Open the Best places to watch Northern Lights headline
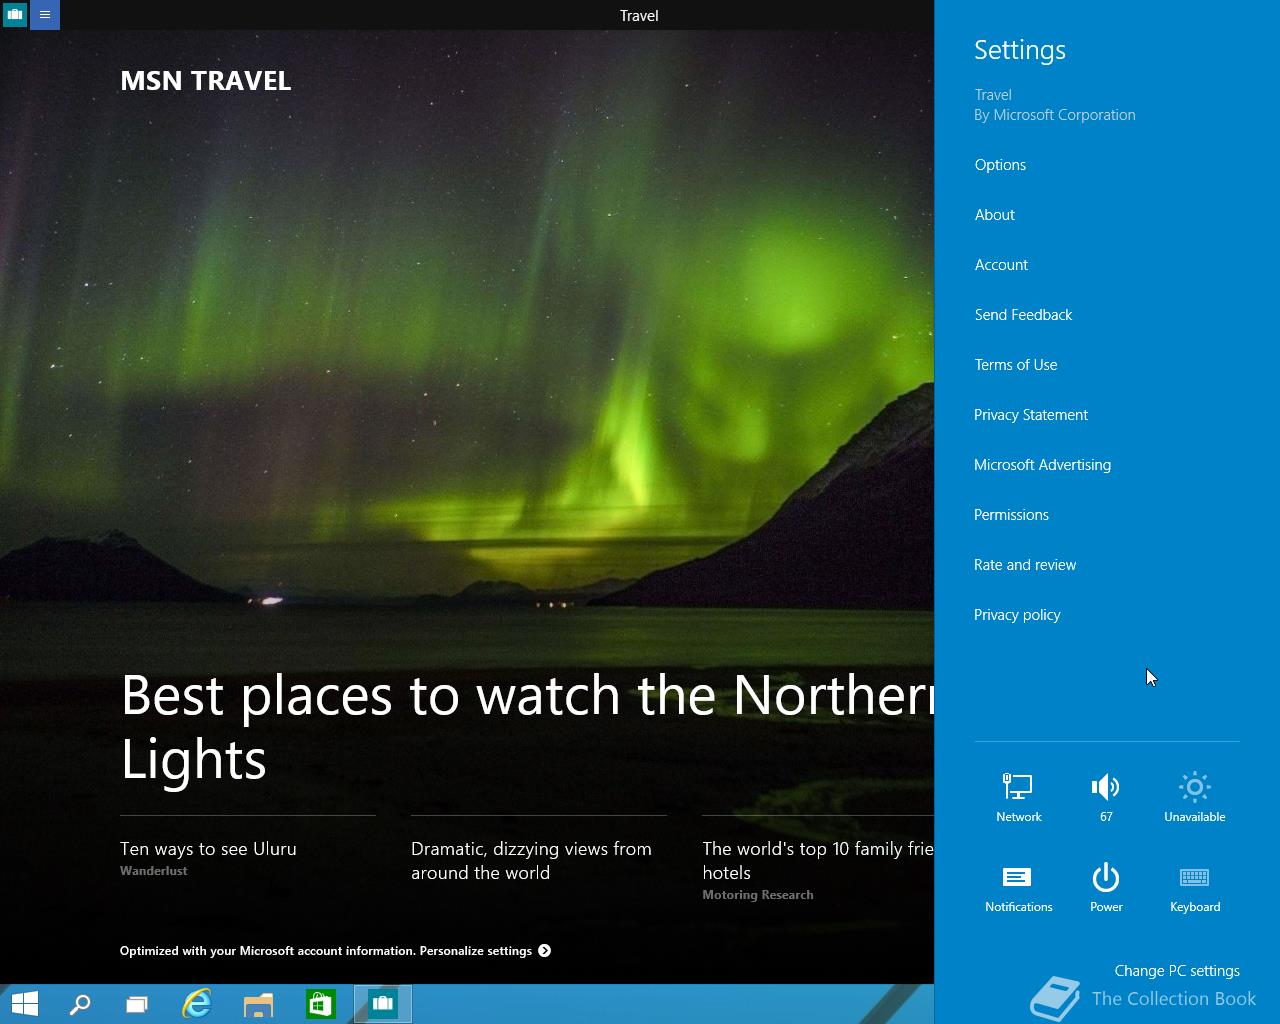Screen dimensions: 1280x1024 pos(527,727)
